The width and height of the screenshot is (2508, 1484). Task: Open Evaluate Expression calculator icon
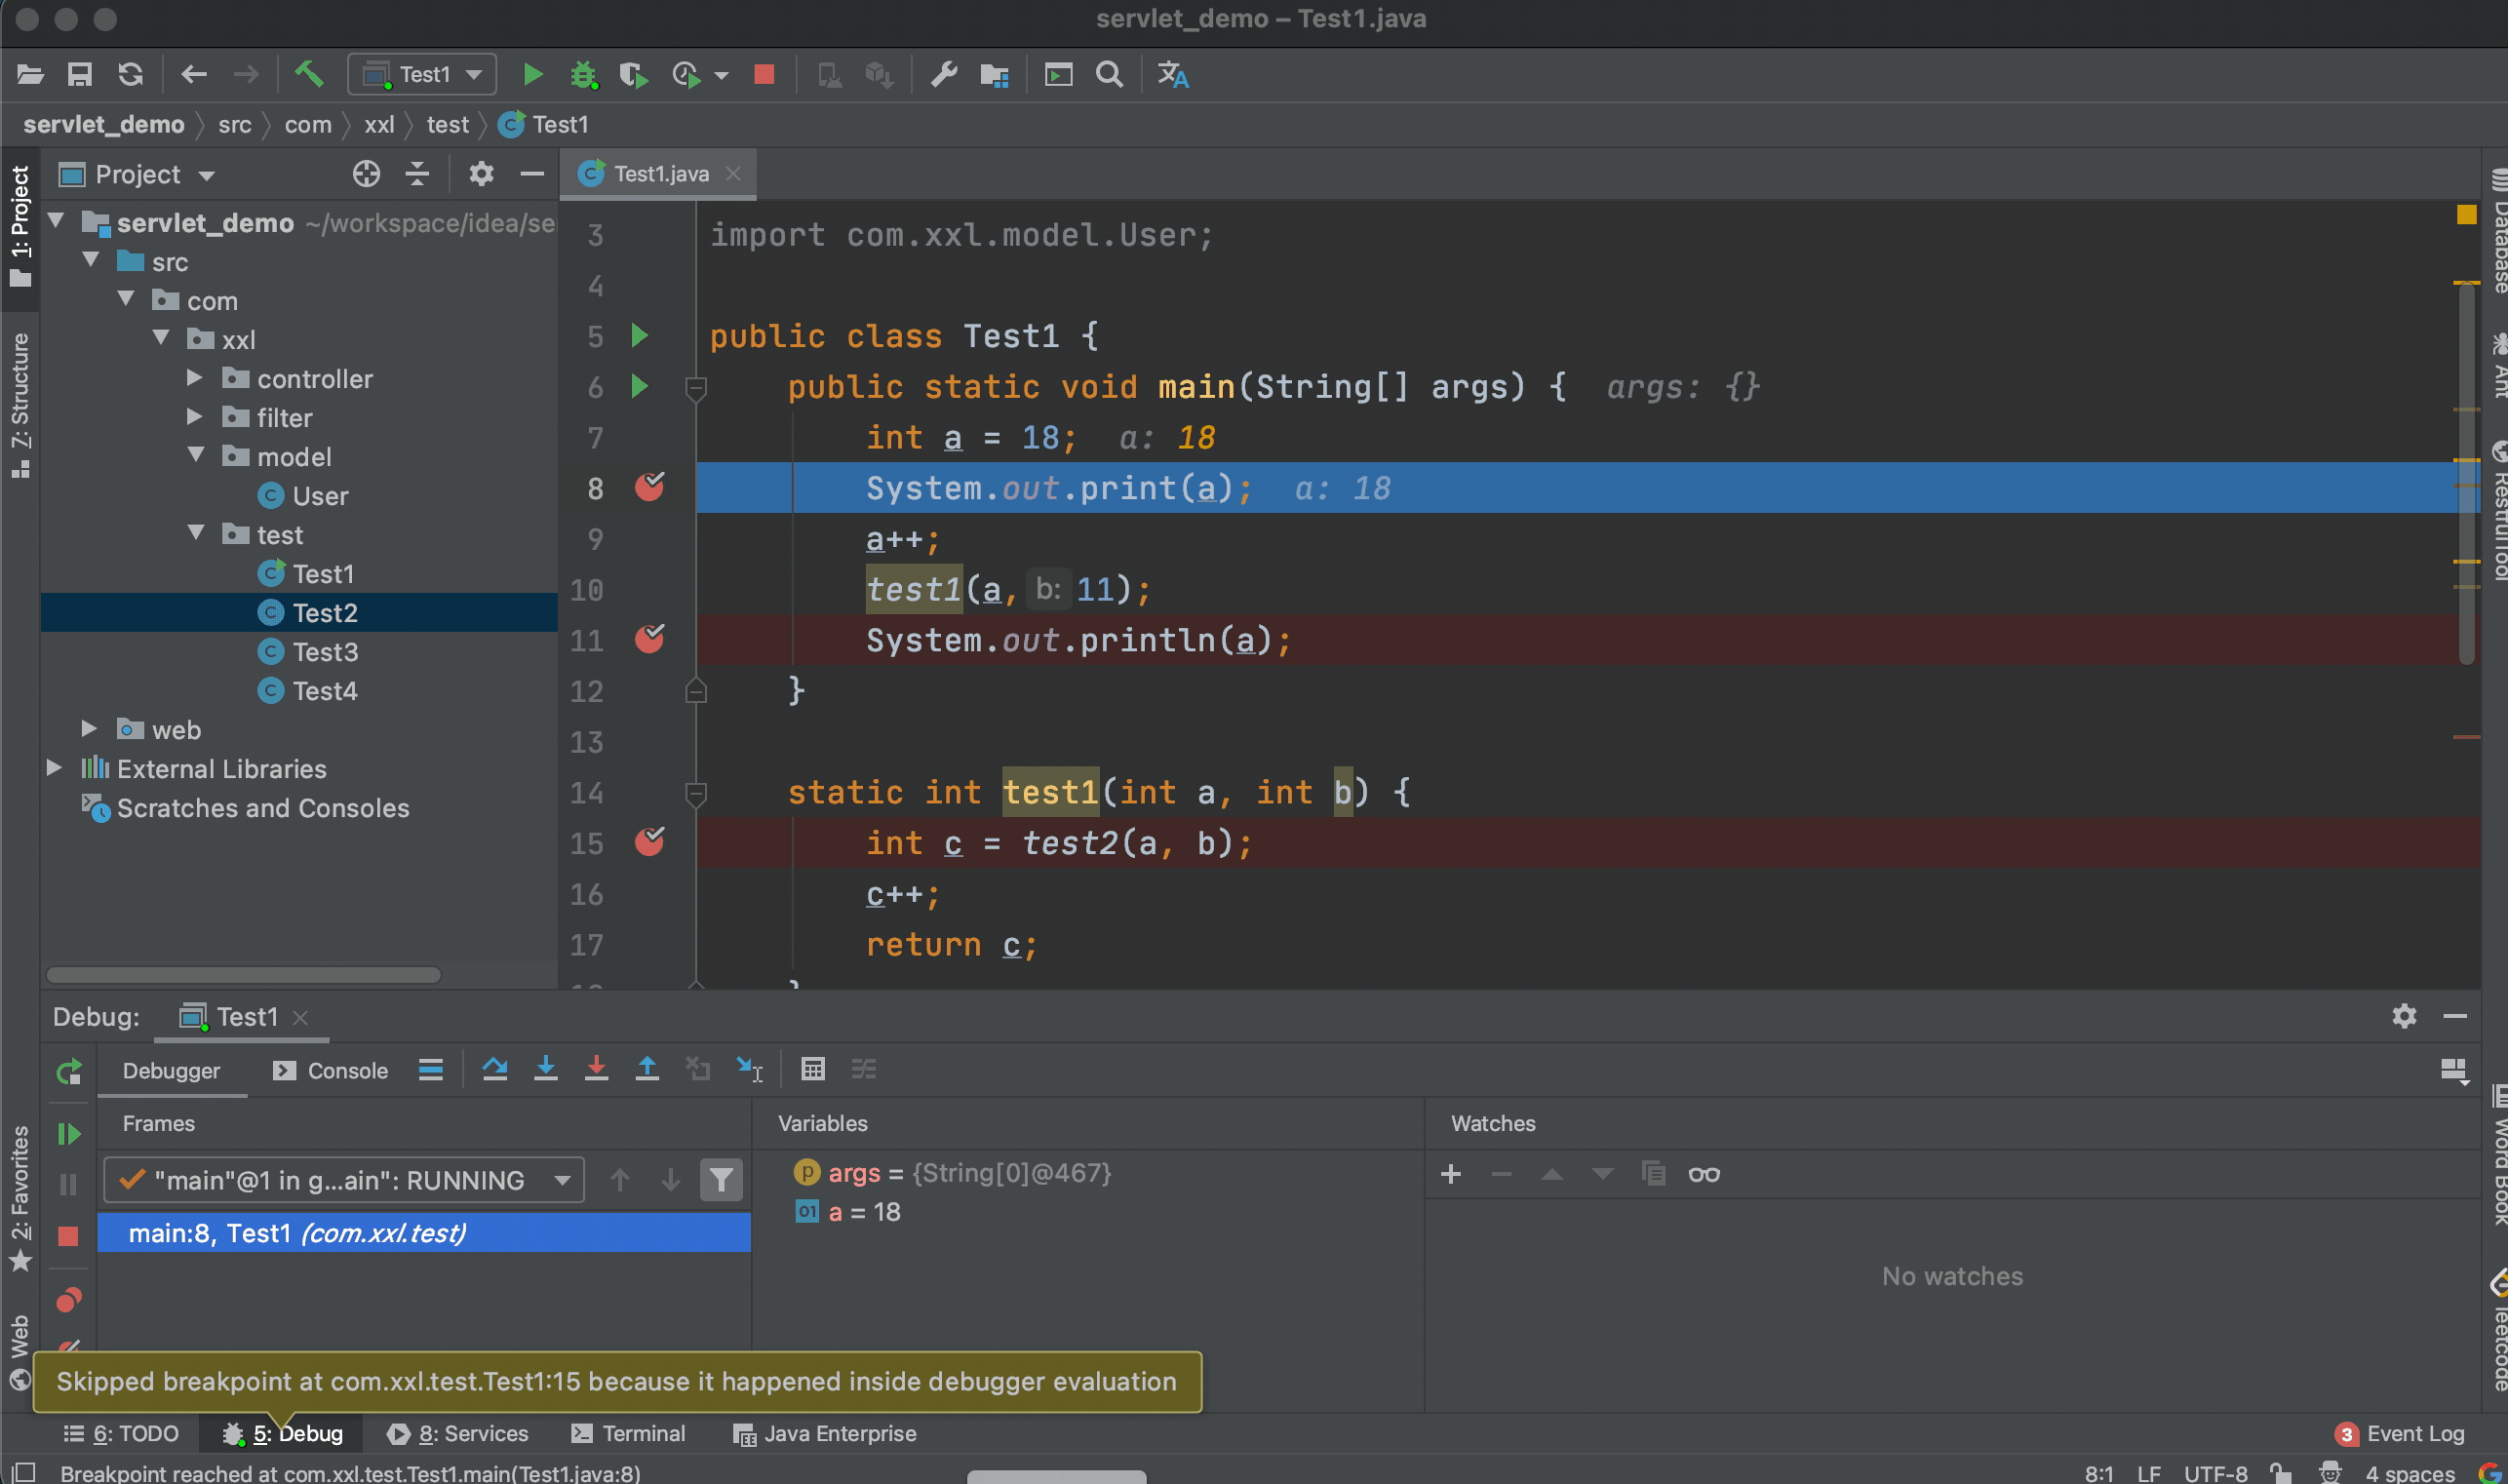(813, 1070)
